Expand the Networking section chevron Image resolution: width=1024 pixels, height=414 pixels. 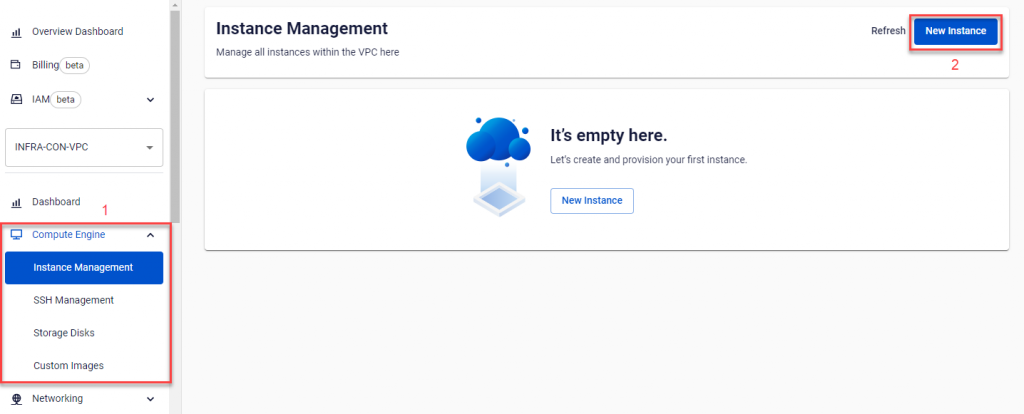click(150, 399)
